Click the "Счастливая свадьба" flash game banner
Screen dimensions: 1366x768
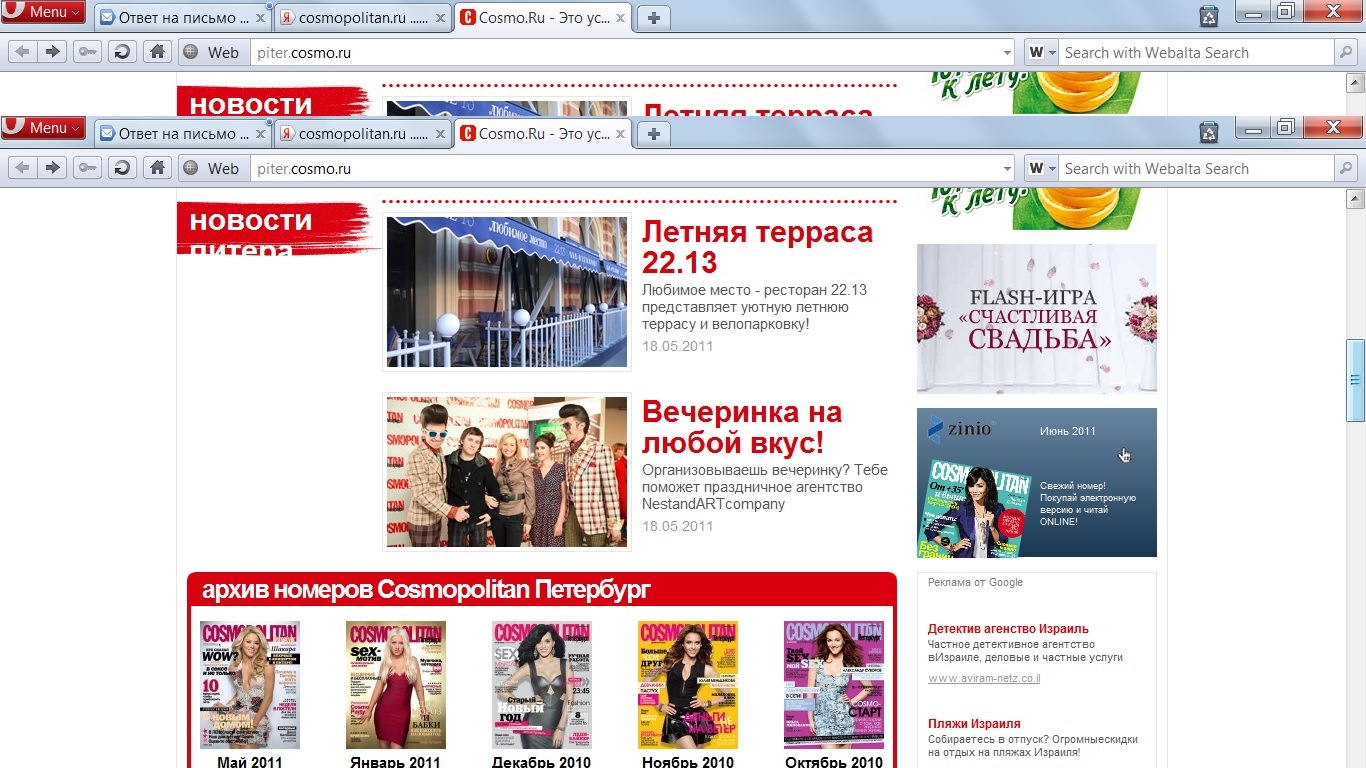1036,318
